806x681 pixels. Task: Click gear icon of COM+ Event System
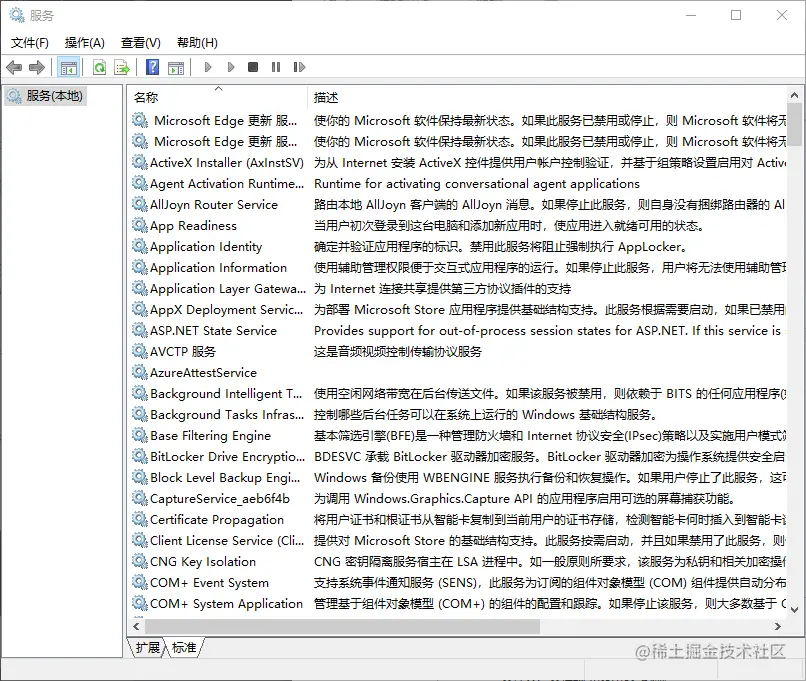pyautogui.click(x=140, y=582)
